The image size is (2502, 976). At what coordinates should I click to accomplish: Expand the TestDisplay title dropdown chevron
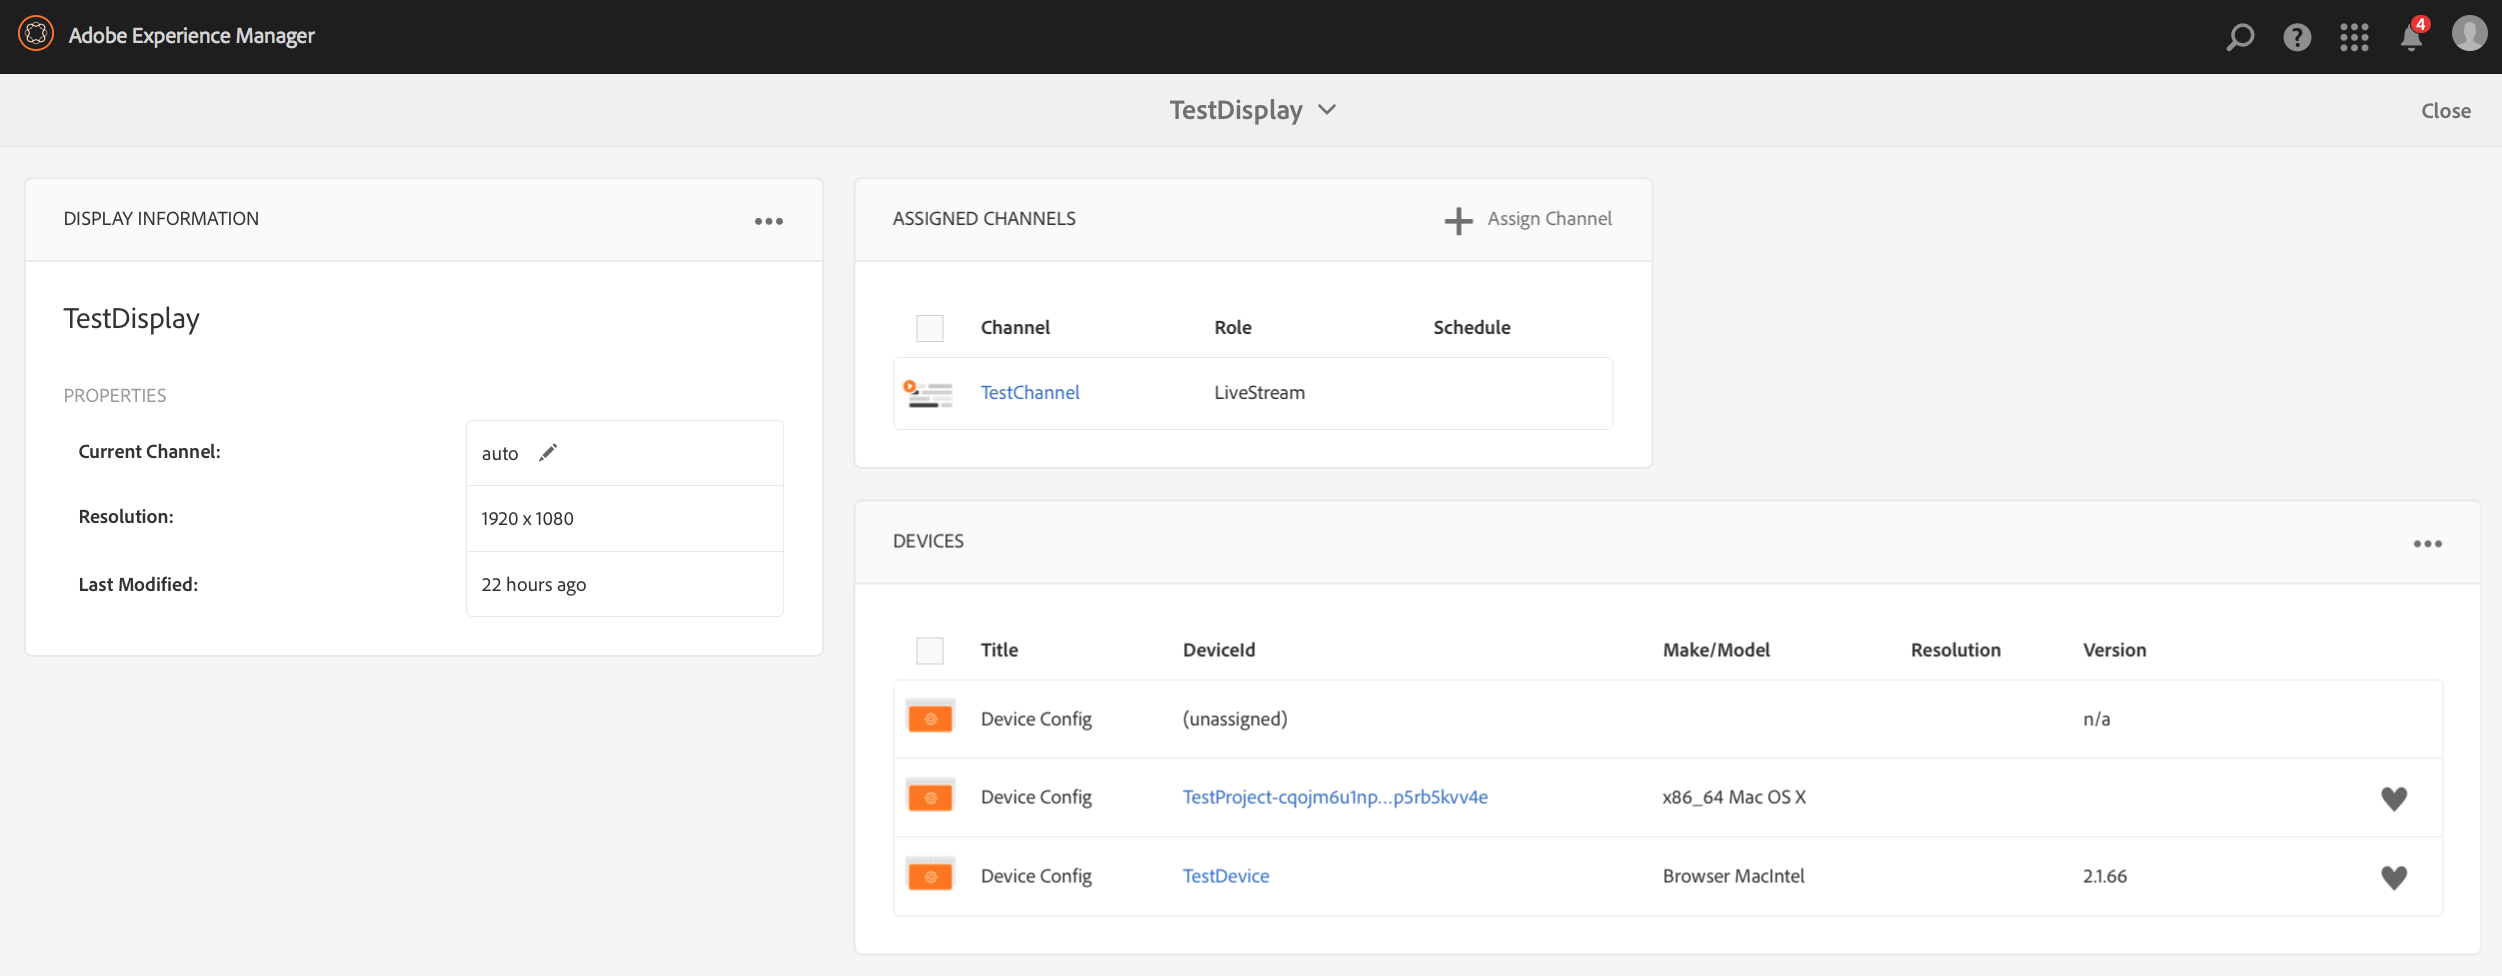pos(1327,110)
